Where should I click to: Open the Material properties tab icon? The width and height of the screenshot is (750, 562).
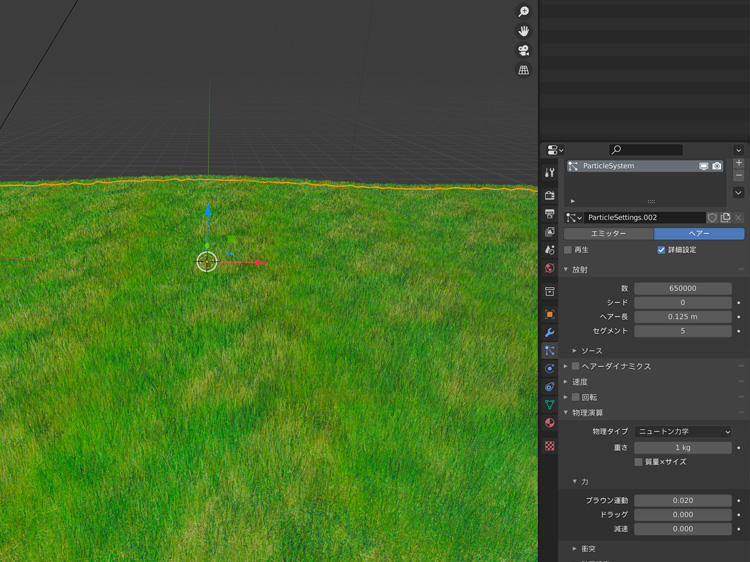[549, 423]
